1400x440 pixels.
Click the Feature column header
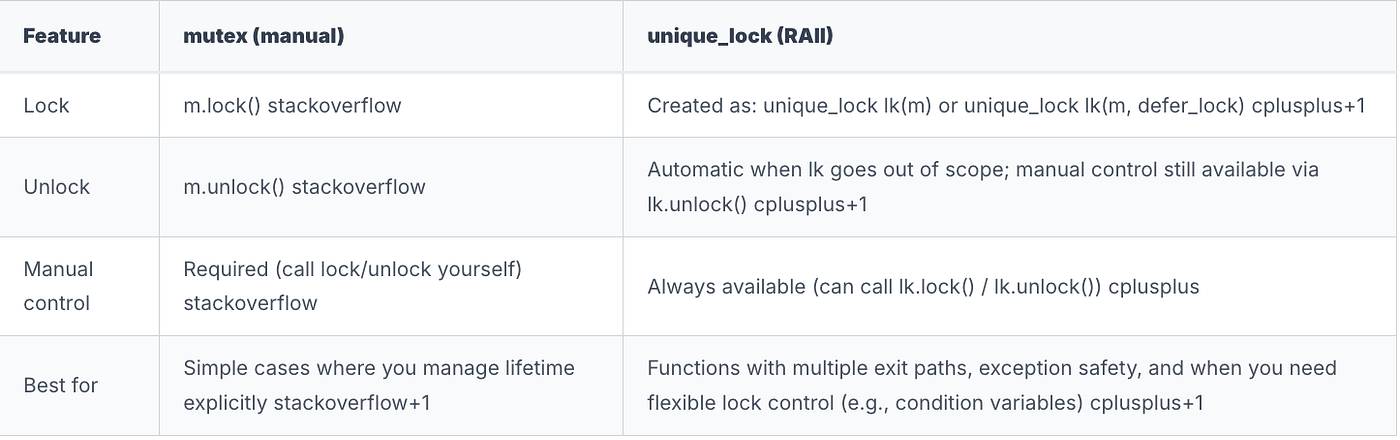62,36
